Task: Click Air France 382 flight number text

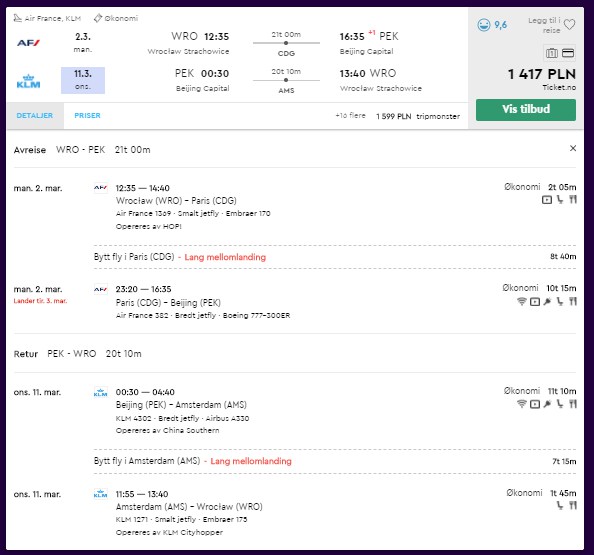Action: [x=142, y=316]
